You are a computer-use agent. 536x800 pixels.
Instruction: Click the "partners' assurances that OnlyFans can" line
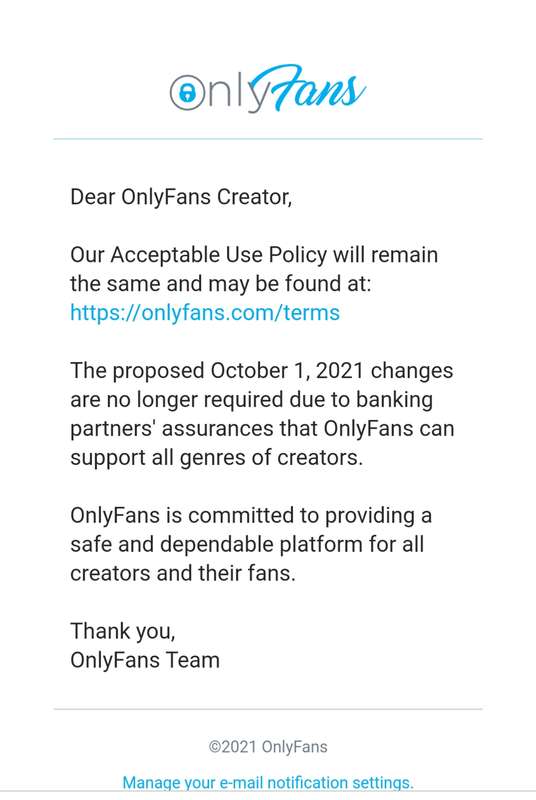click(262, 429)
